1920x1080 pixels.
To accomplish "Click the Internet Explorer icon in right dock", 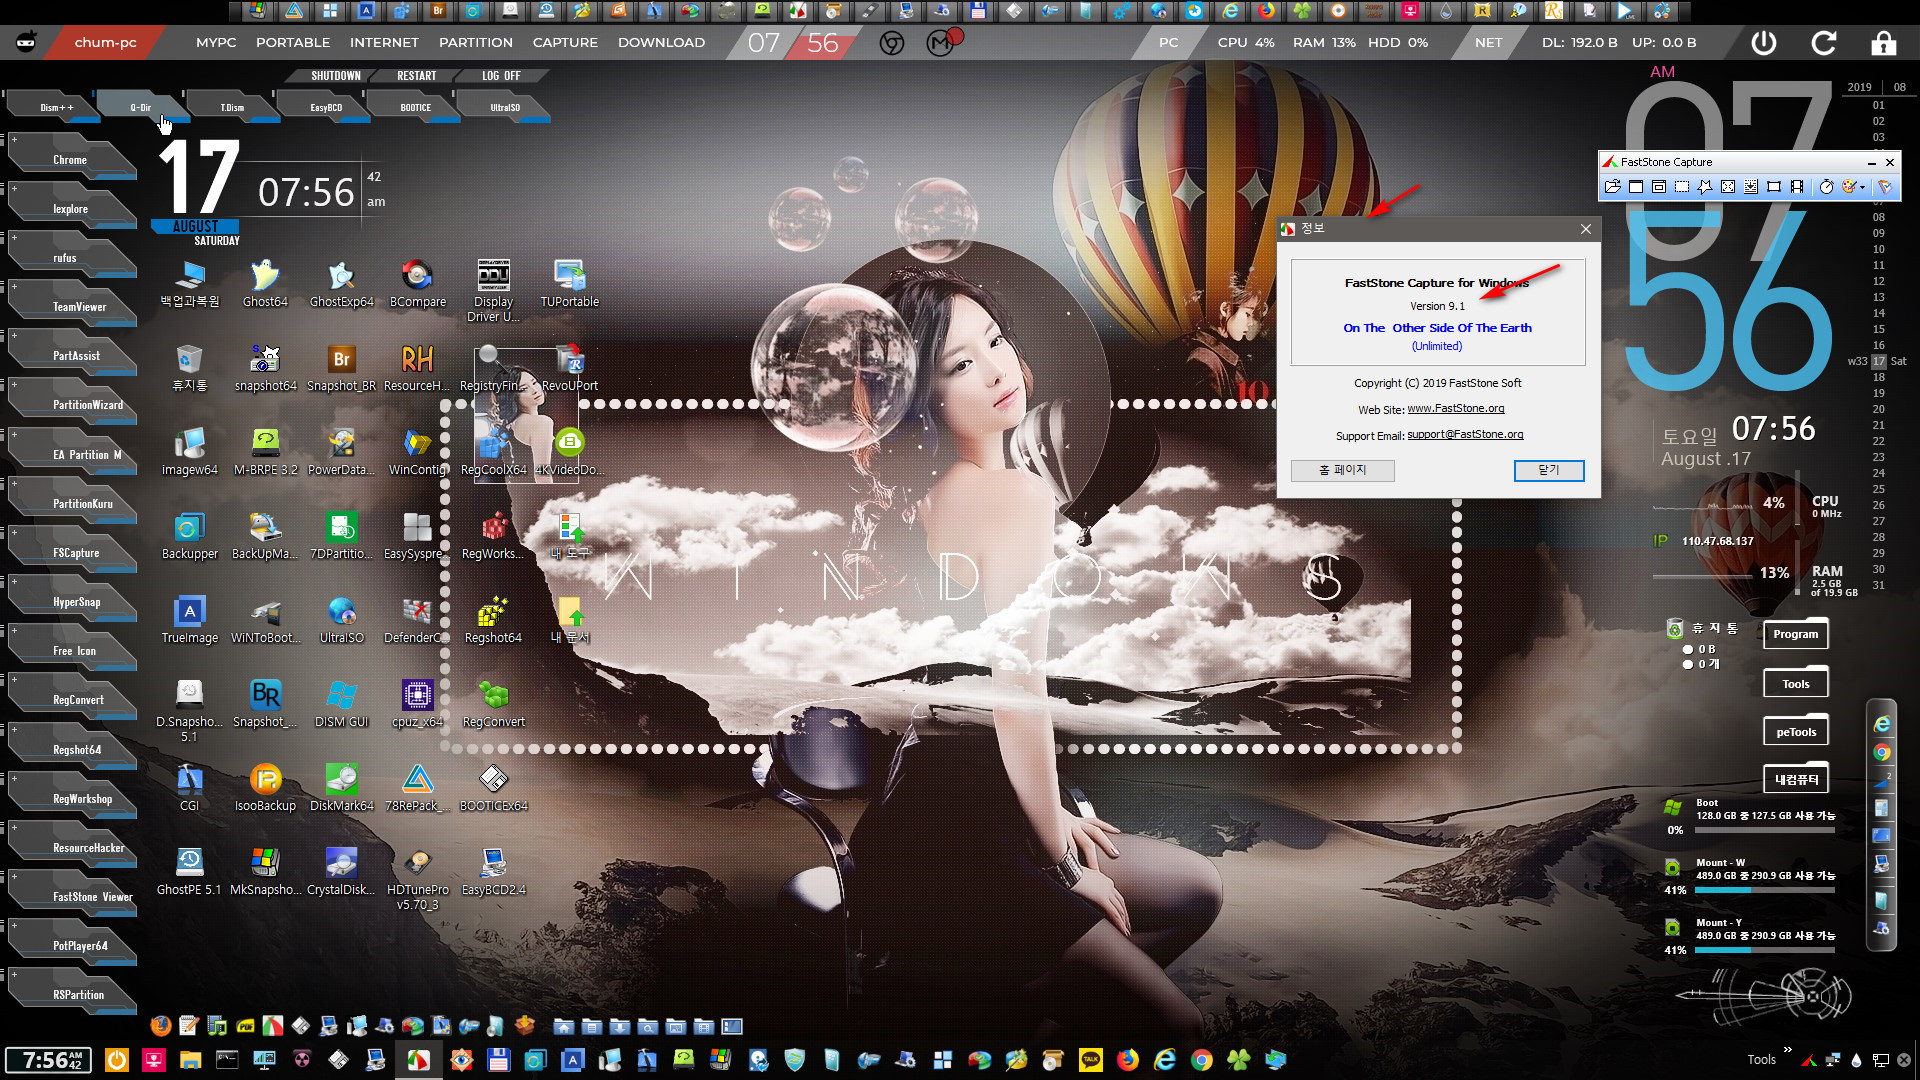I will (1882, 723).
